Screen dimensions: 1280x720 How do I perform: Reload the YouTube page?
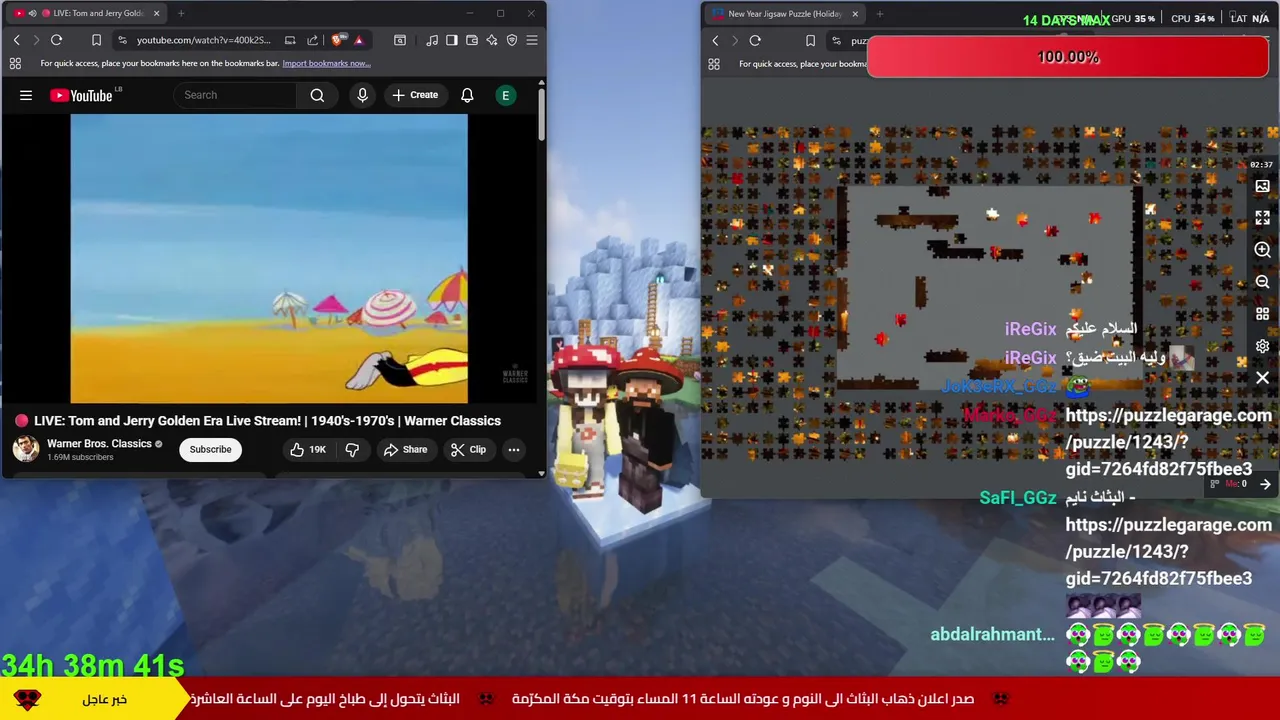click(57, 40)
